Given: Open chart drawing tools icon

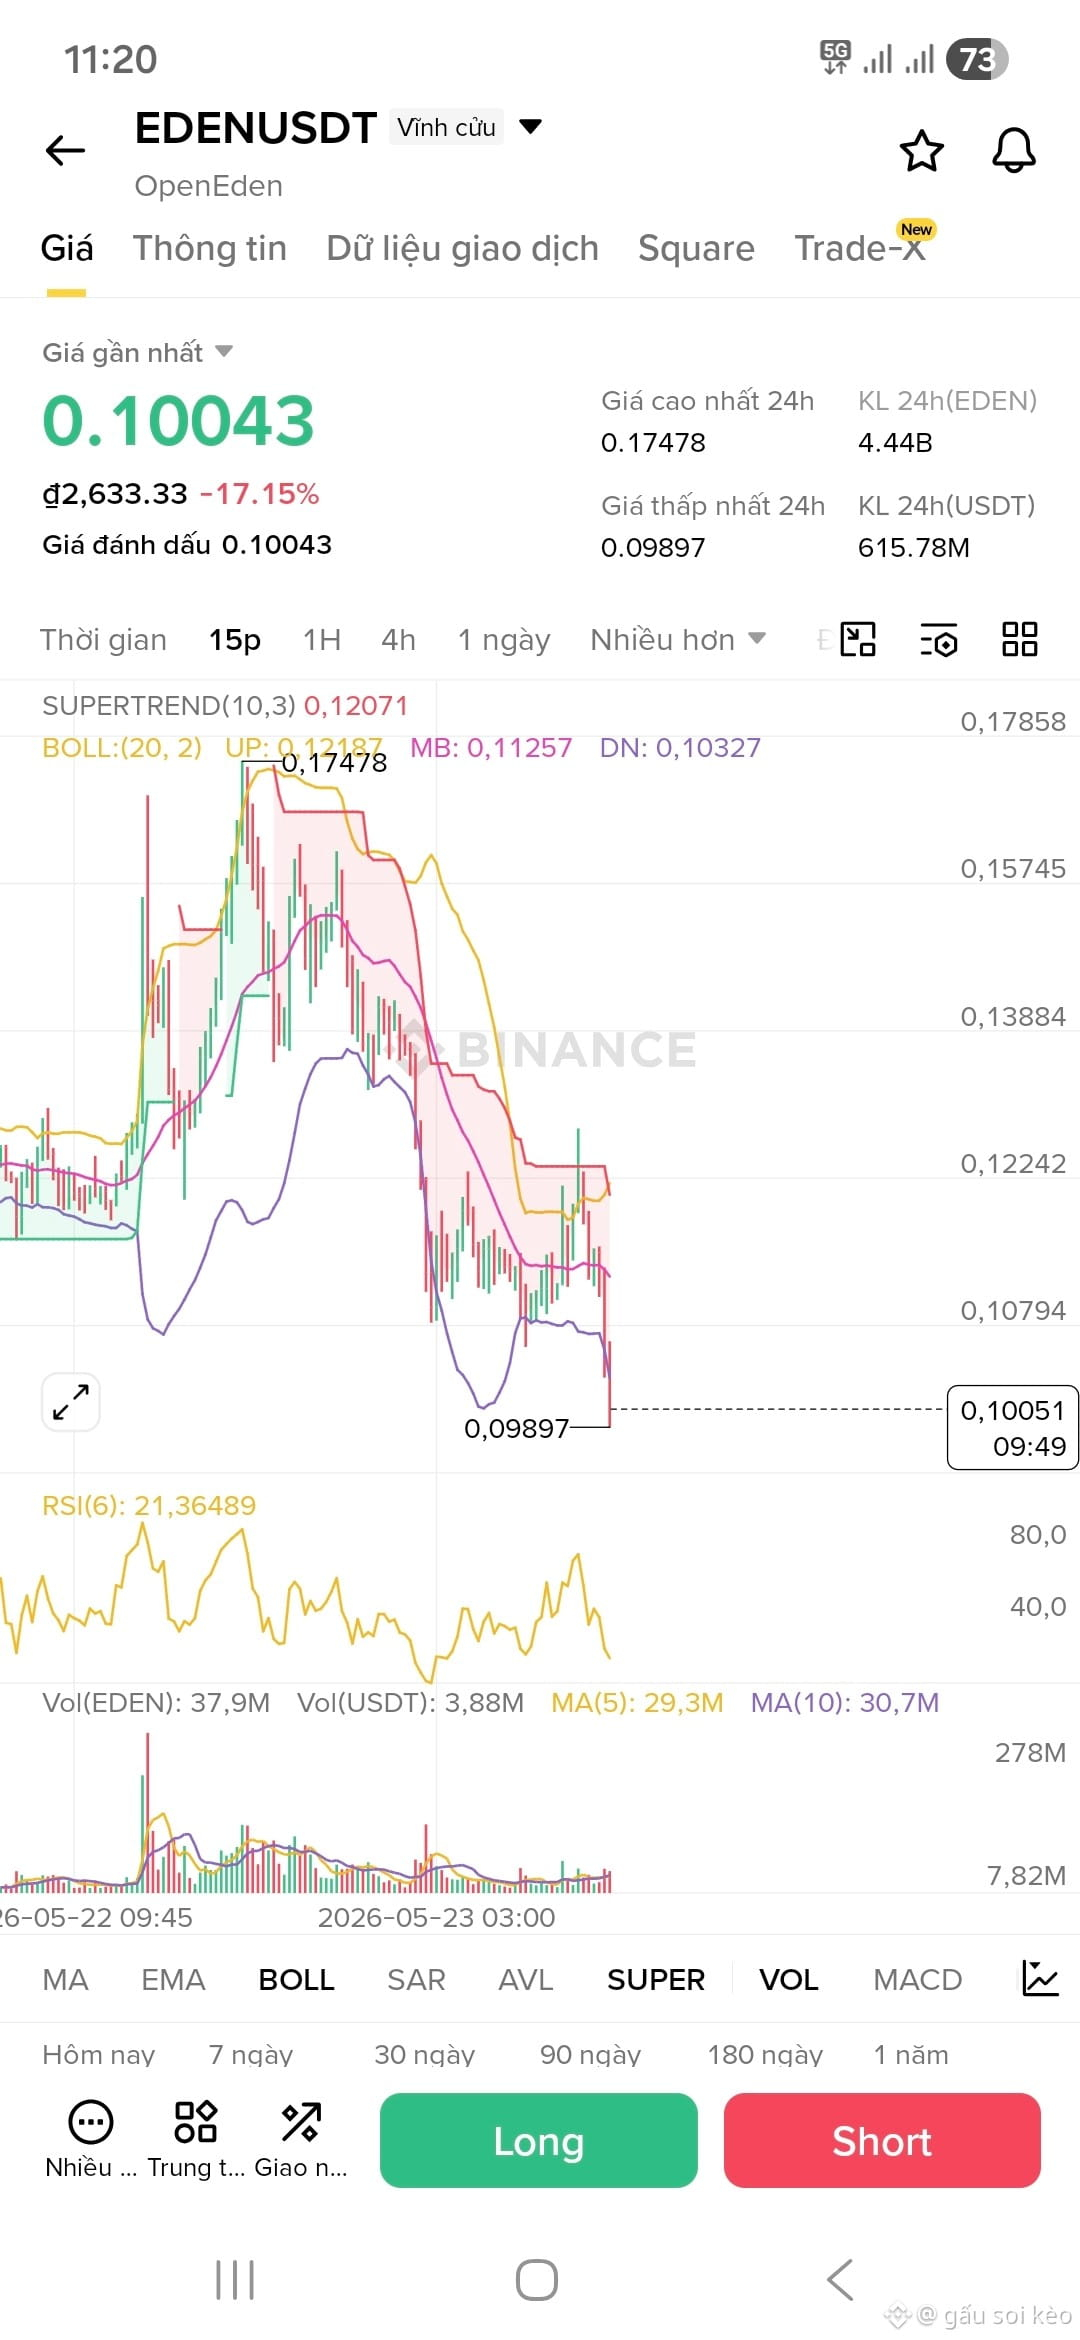Looking at the screenshot, I should [858, 639].
